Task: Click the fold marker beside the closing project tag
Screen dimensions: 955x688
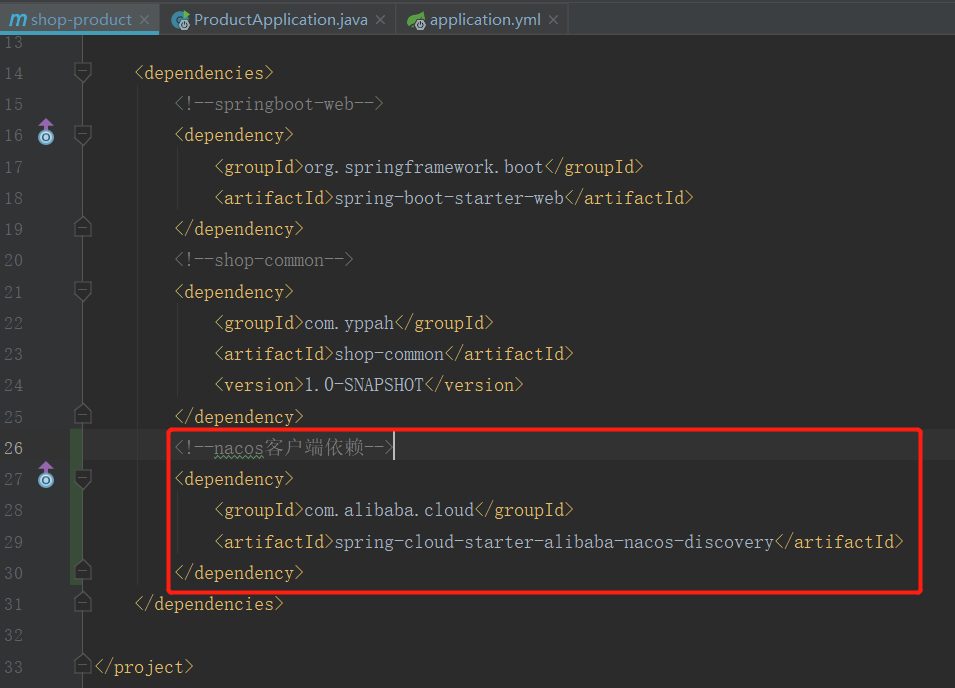Action: [83, 664]
